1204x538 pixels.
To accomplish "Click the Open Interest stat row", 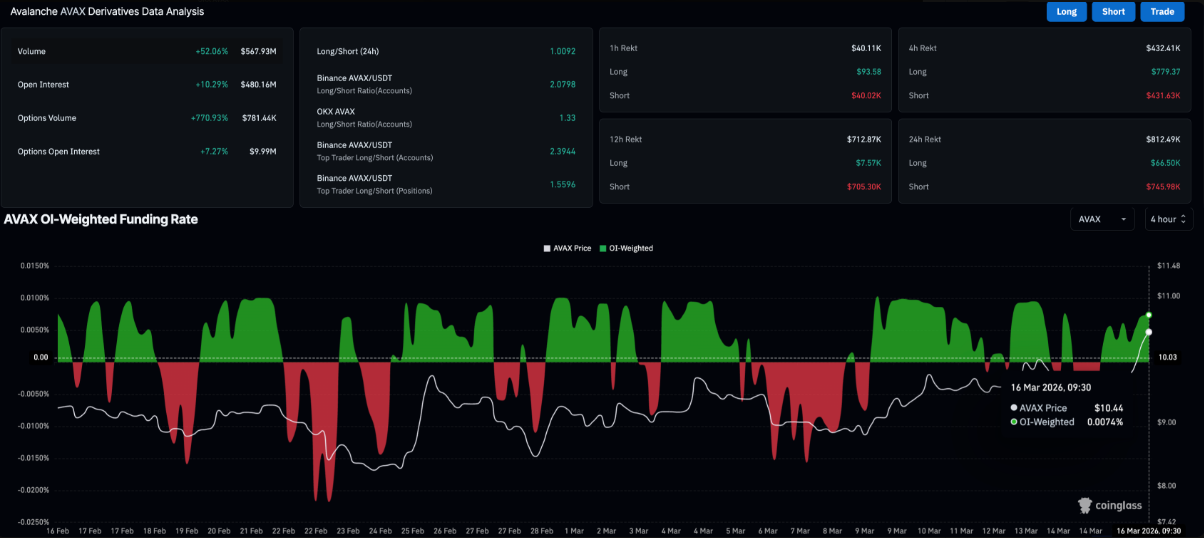I will (x=146, y=85).
